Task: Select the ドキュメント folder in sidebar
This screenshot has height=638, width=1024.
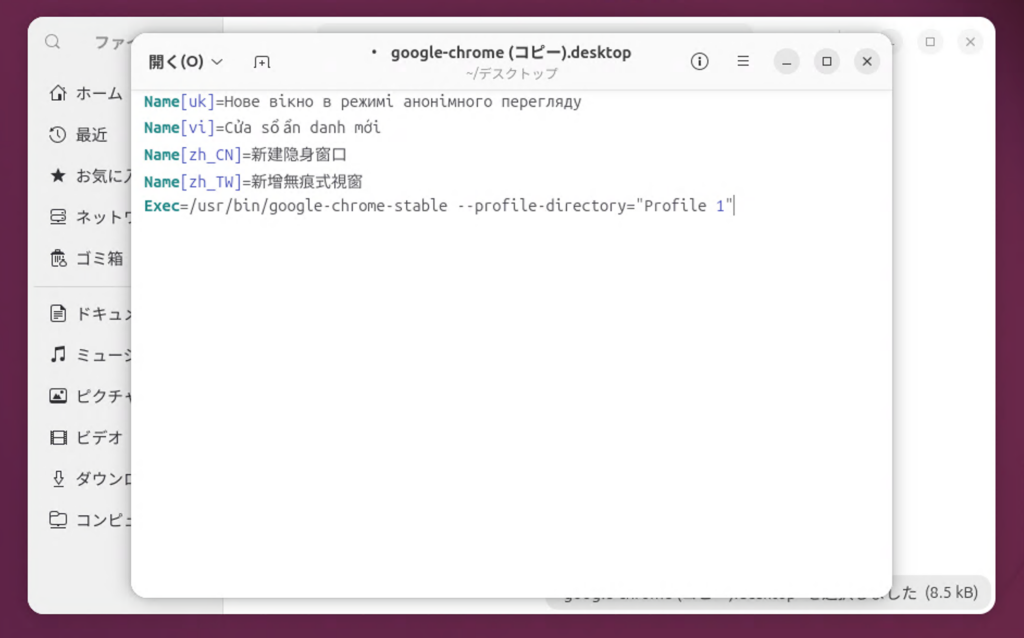Action: 90,313
